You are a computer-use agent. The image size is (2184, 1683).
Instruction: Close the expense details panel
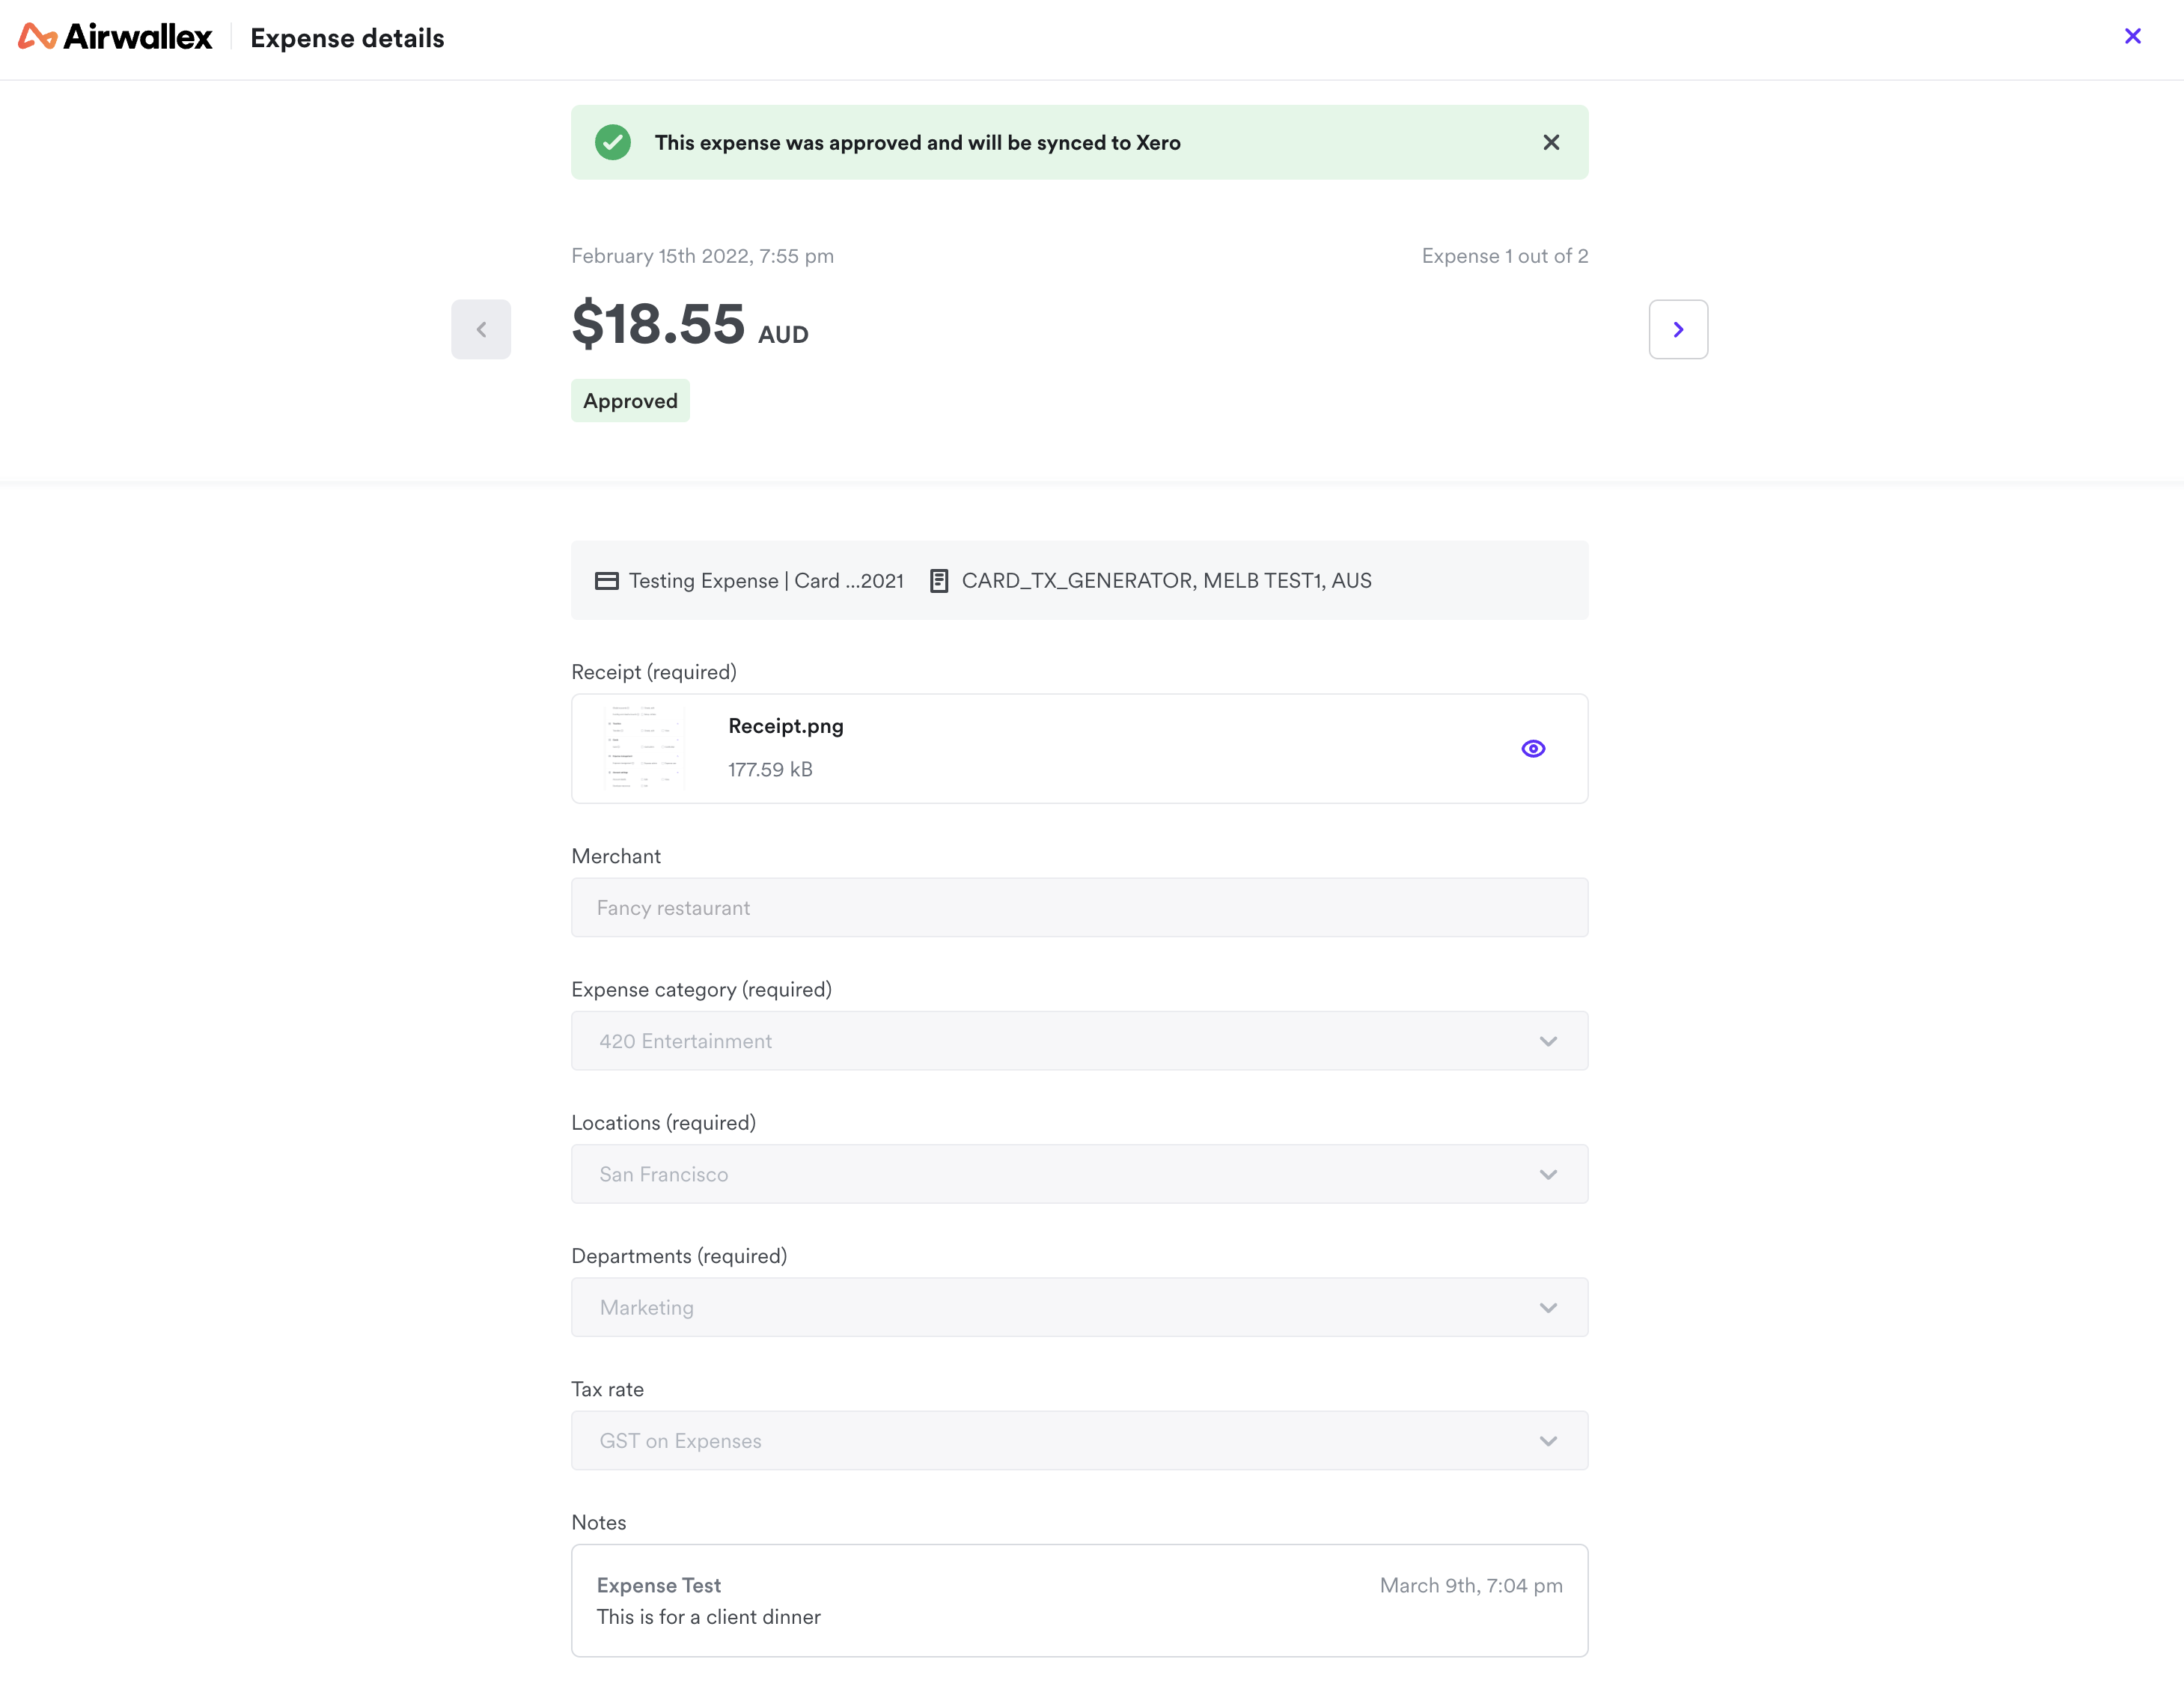coord(2133,35)
